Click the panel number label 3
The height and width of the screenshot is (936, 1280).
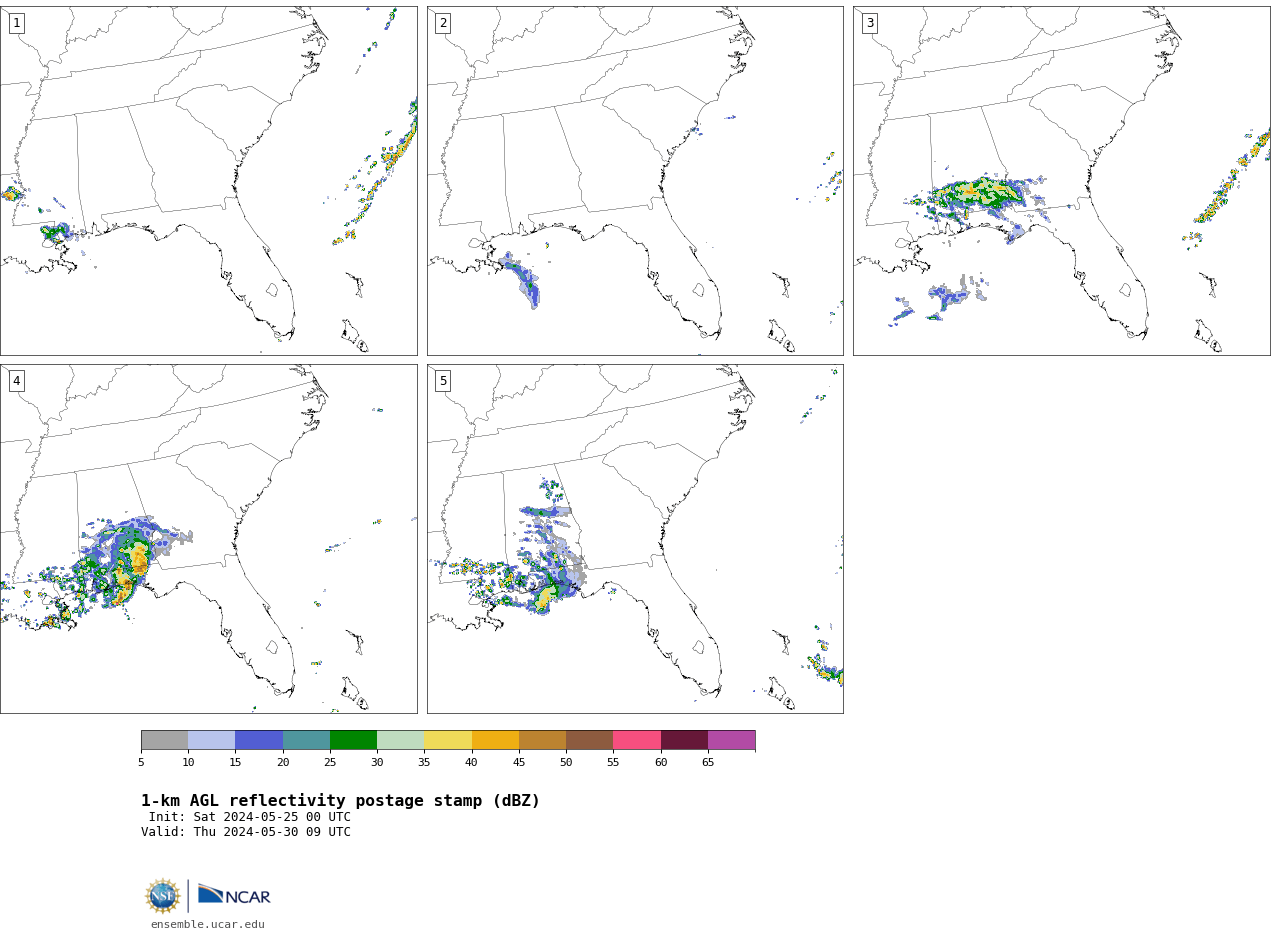pyautogui.click(x=869, y=23)
